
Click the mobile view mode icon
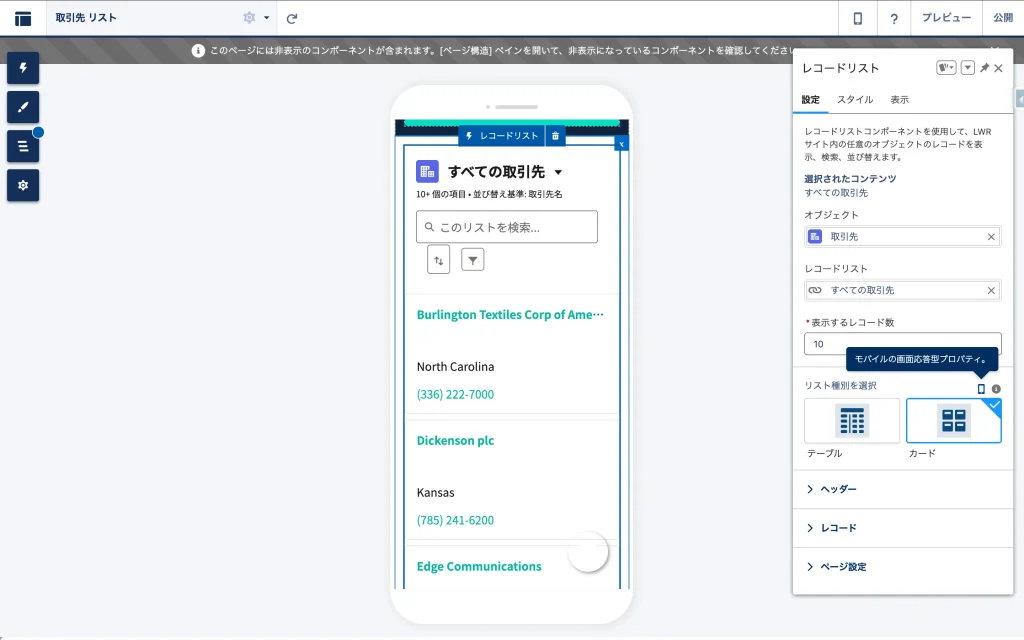857,18
